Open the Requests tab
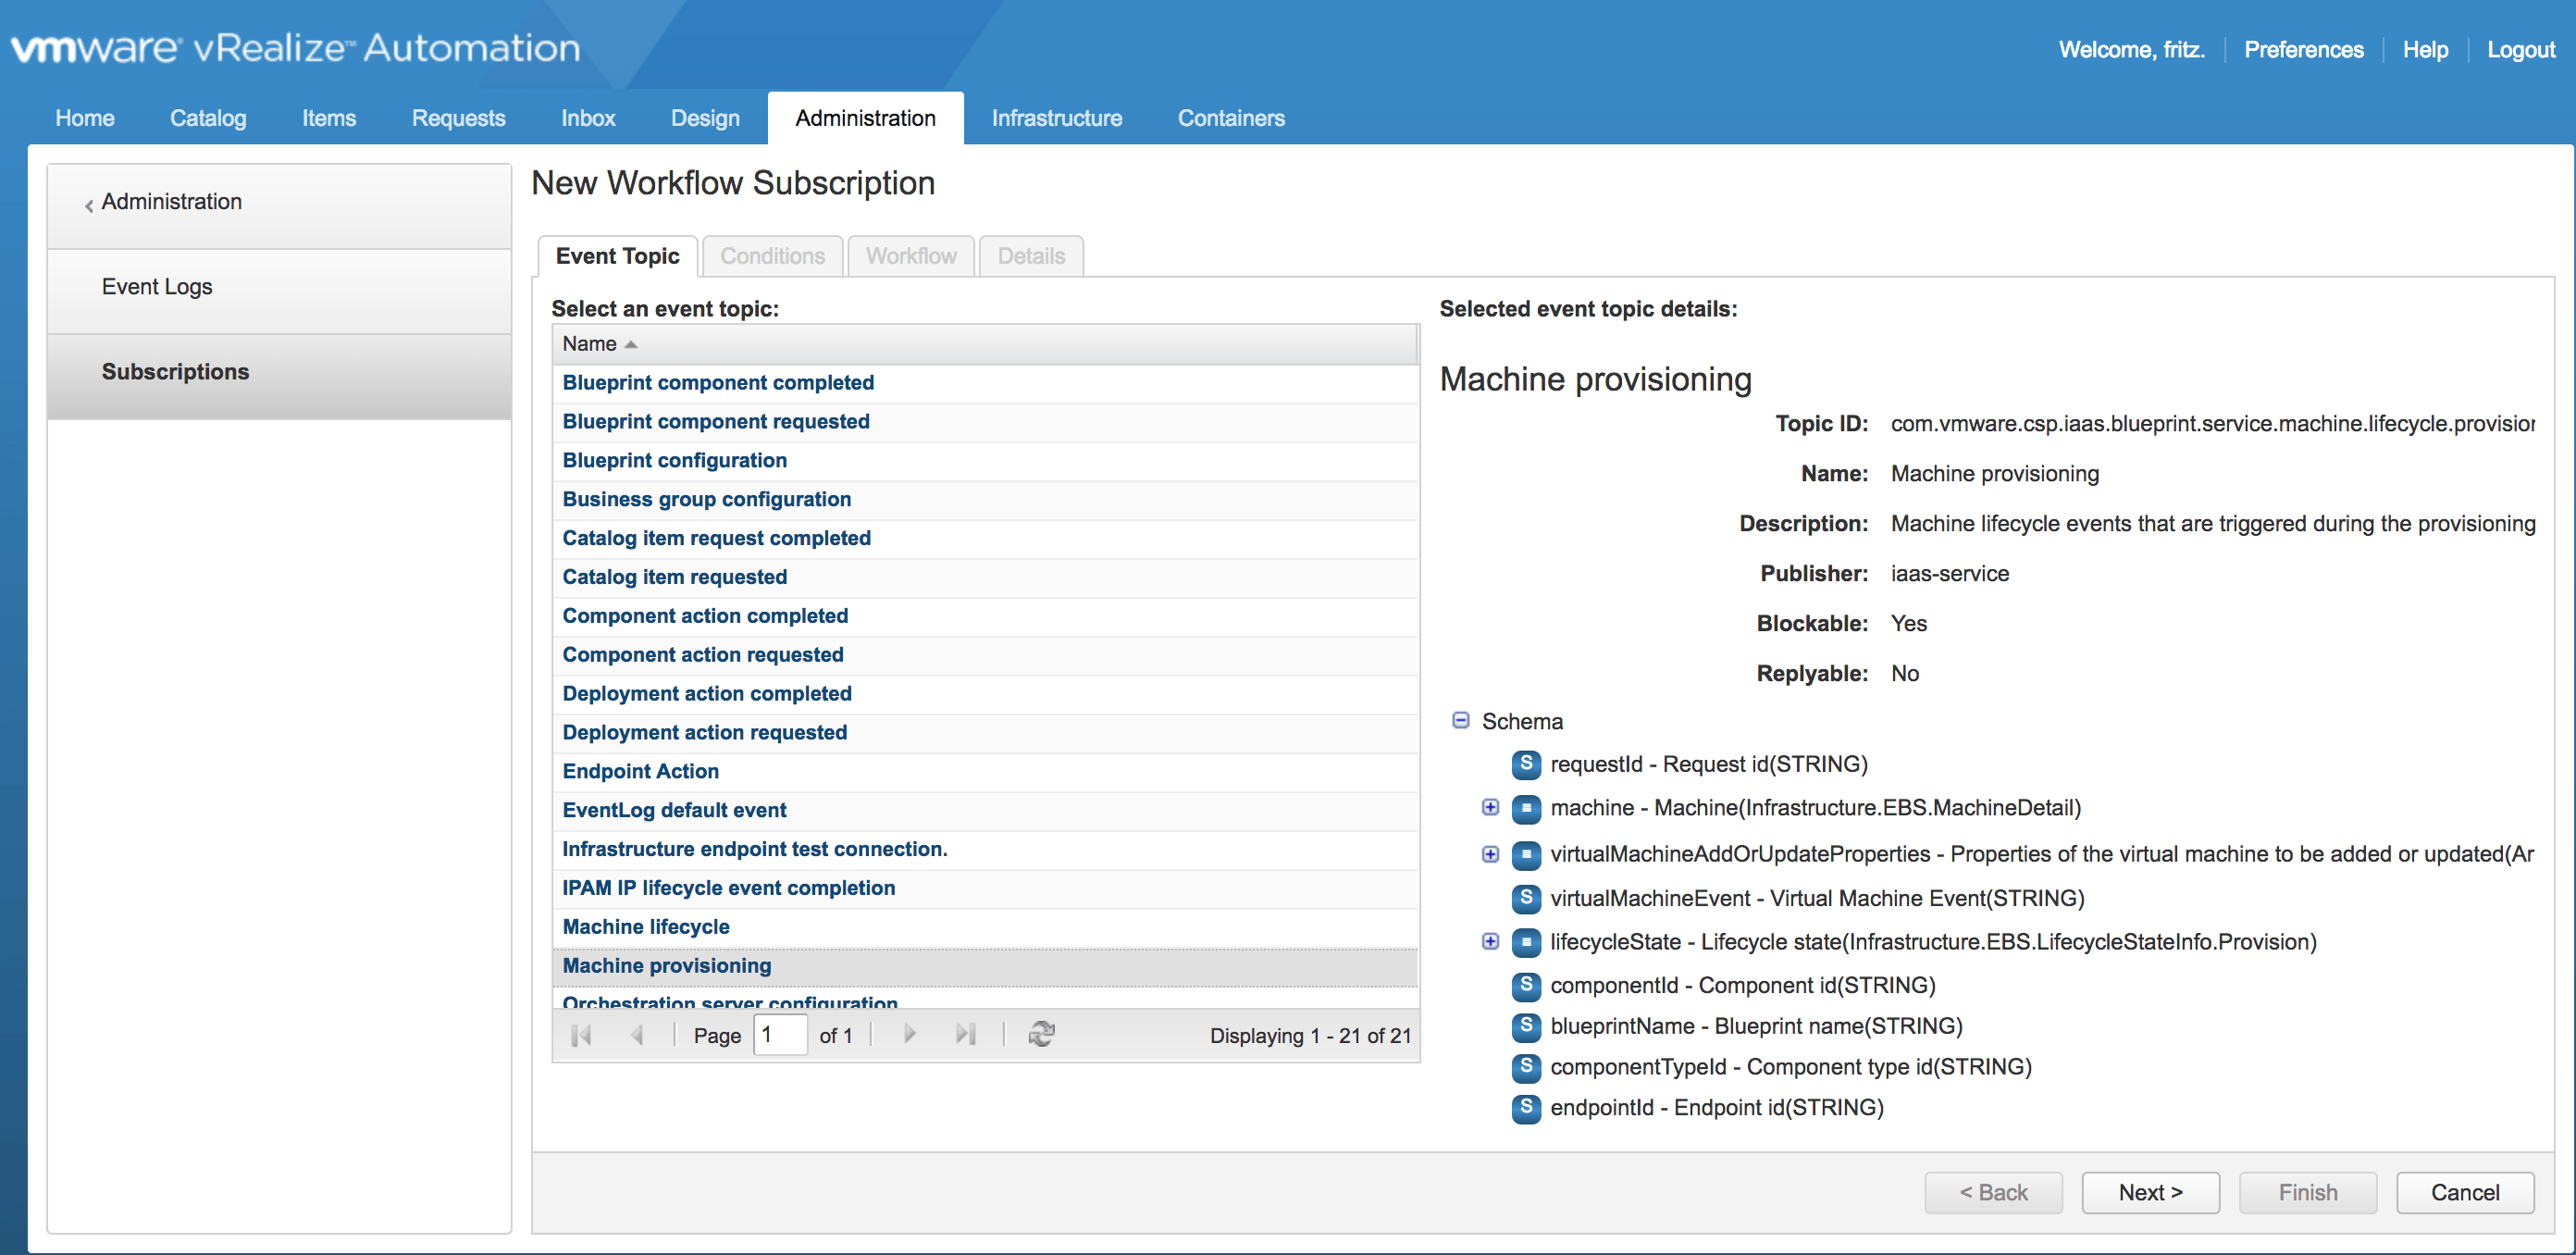Viewport: 2576px width, 1255px height. 459,118
